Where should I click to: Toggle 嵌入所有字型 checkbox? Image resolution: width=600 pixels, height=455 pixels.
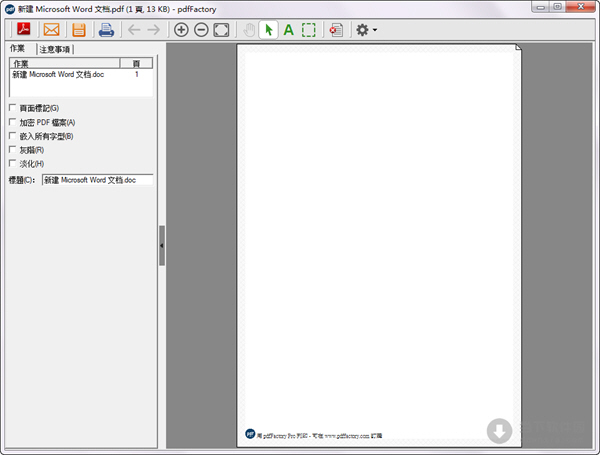point(12,136)
